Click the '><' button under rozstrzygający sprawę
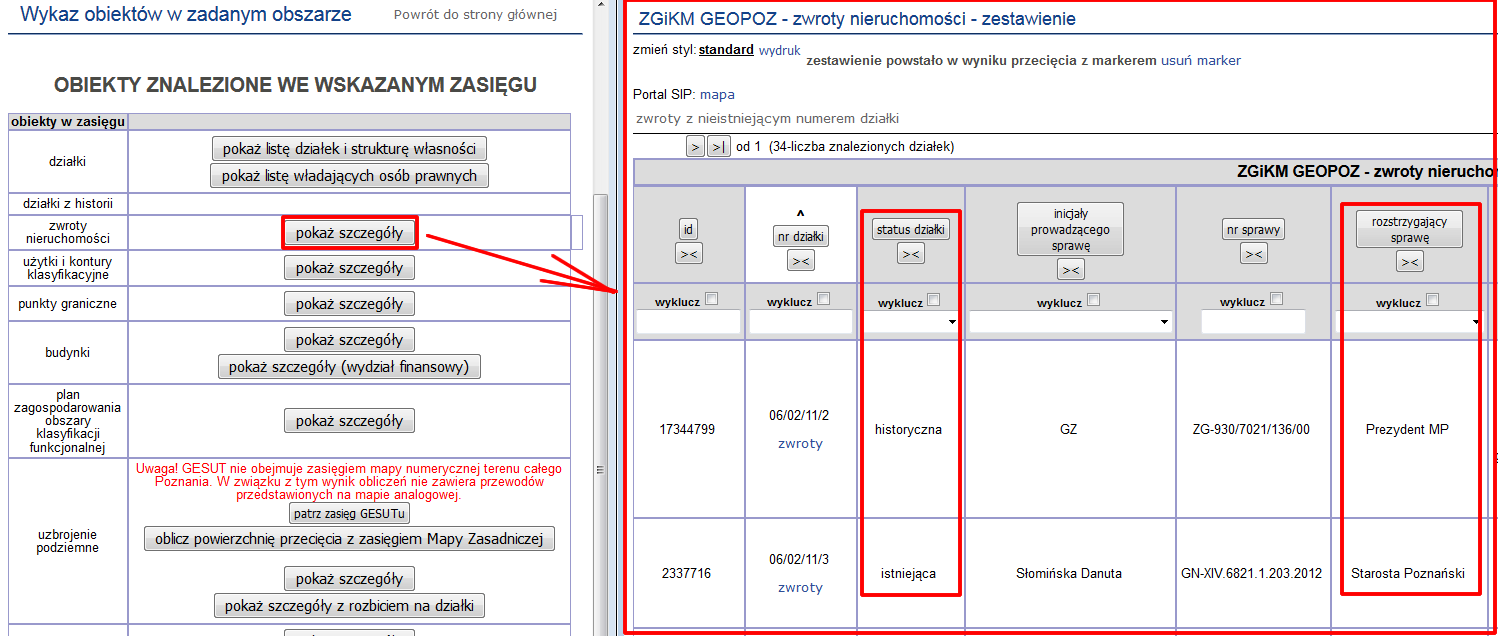The width and height of the screenshot is (1498, 636). (x=1409, y=262)
